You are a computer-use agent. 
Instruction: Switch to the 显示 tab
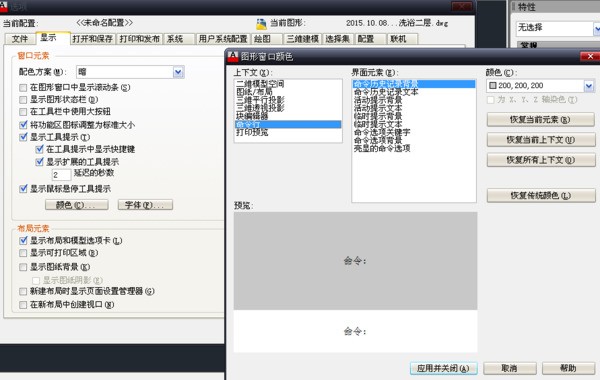click(x=53, y=38)
